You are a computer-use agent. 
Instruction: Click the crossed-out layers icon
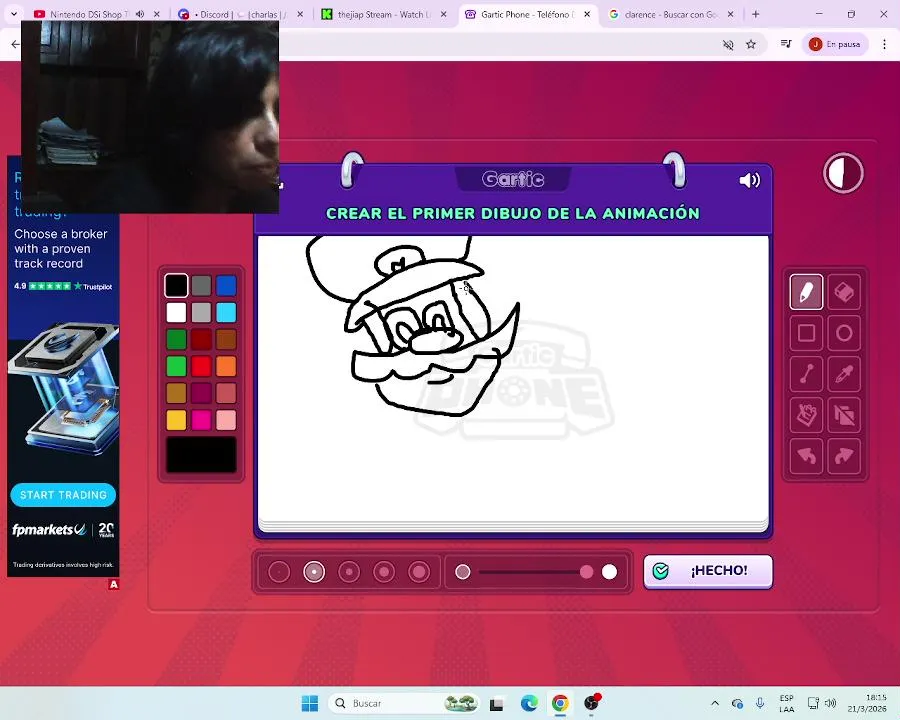(844, 415)
